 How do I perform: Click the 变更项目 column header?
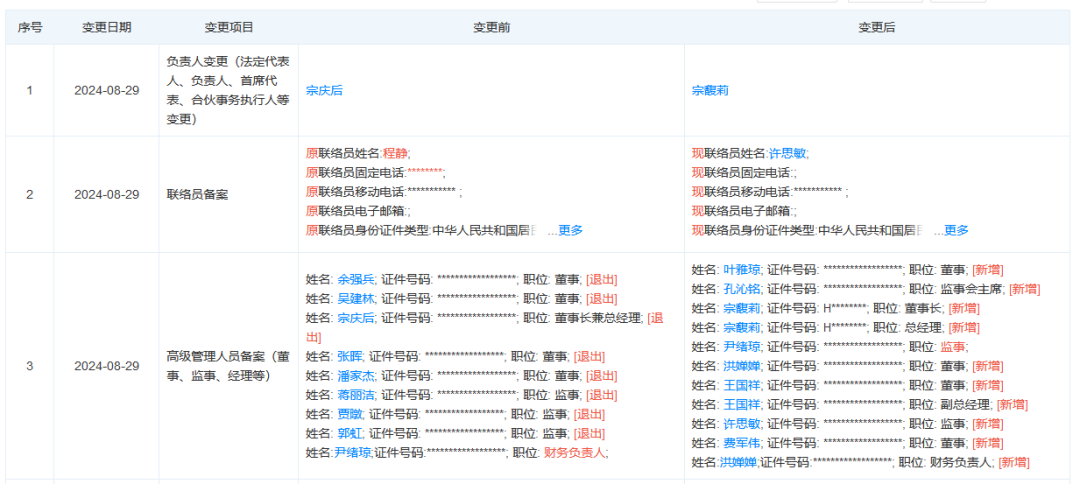pyautogui.click(x=229, y=27)
